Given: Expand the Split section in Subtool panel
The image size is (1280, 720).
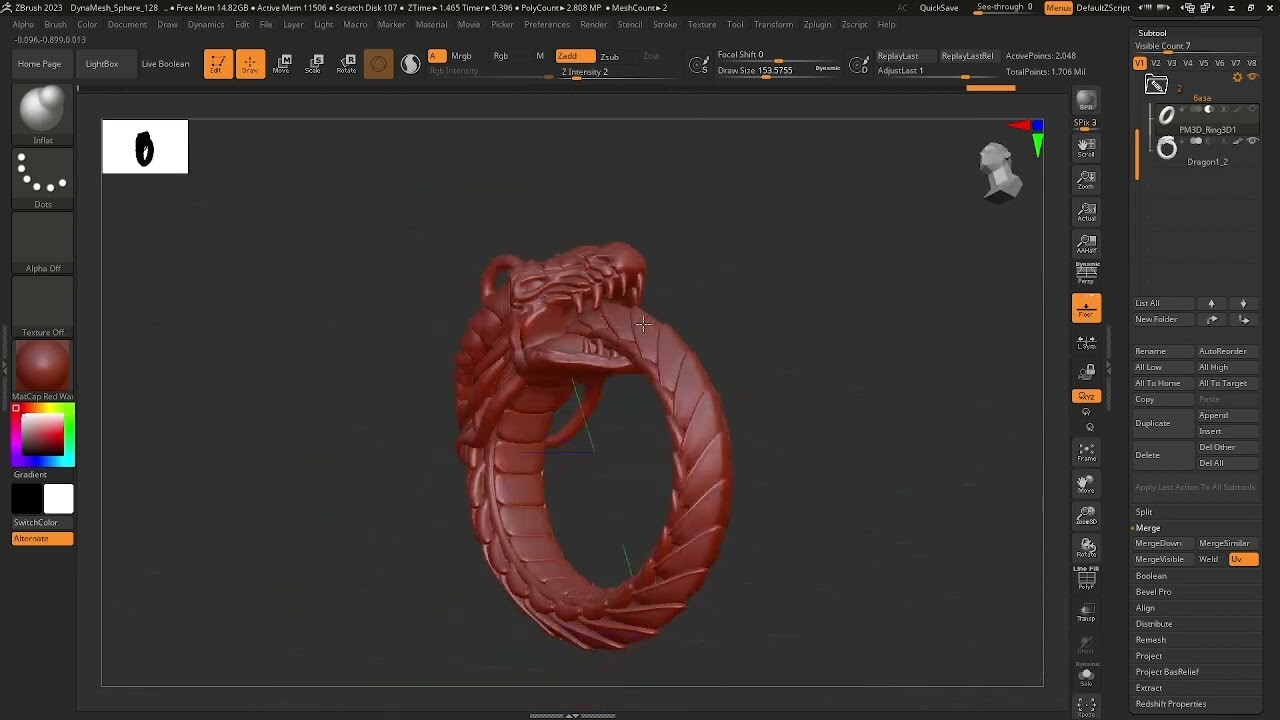Looking at the screenshot, I should click(1145, 511).
